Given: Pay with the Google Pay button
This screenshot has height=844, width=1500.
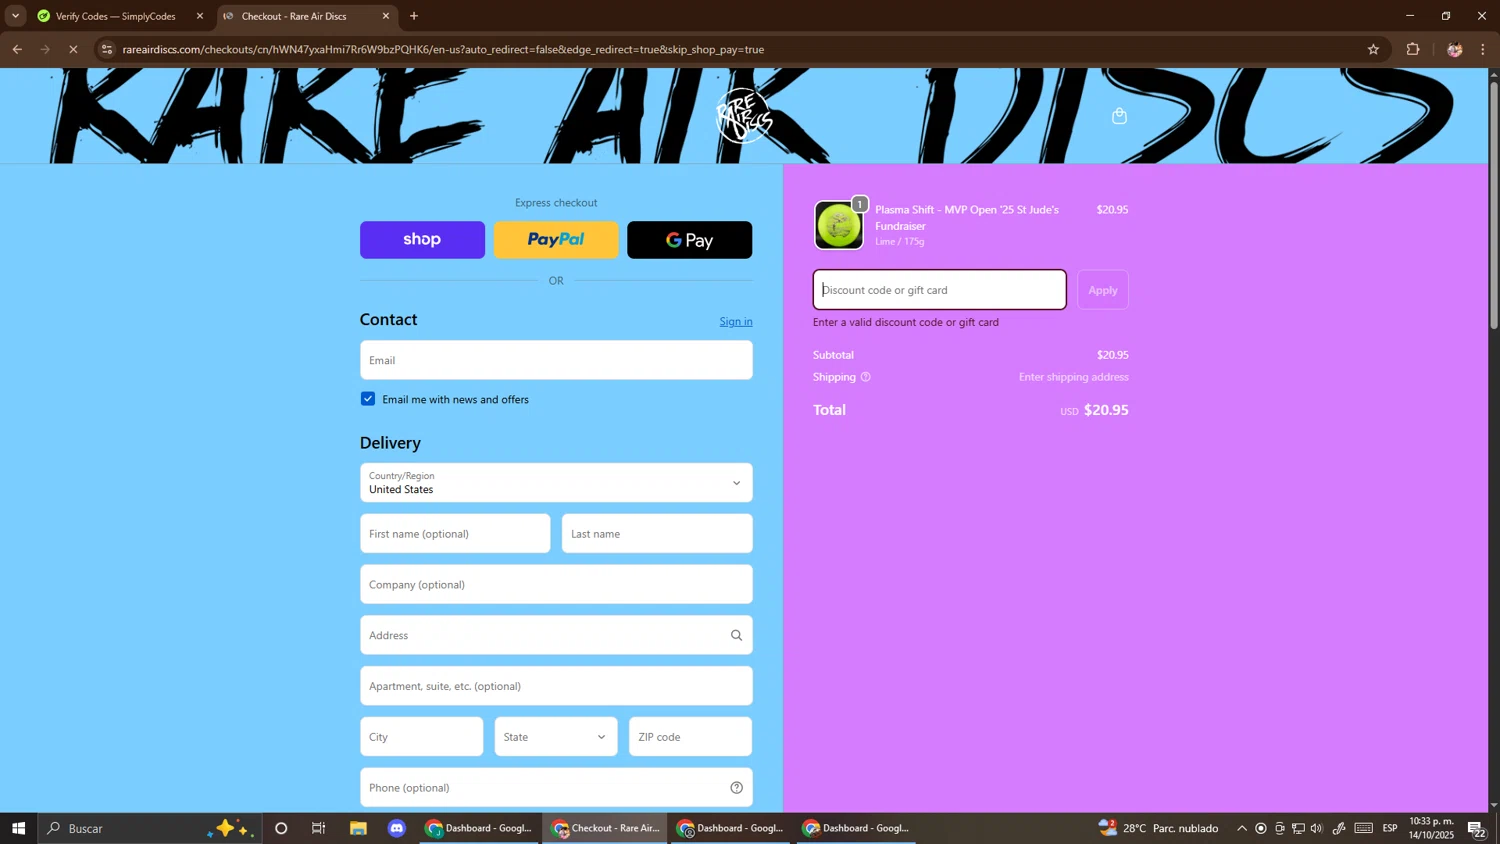Looking at the screenshot, I should pos(690,240).
